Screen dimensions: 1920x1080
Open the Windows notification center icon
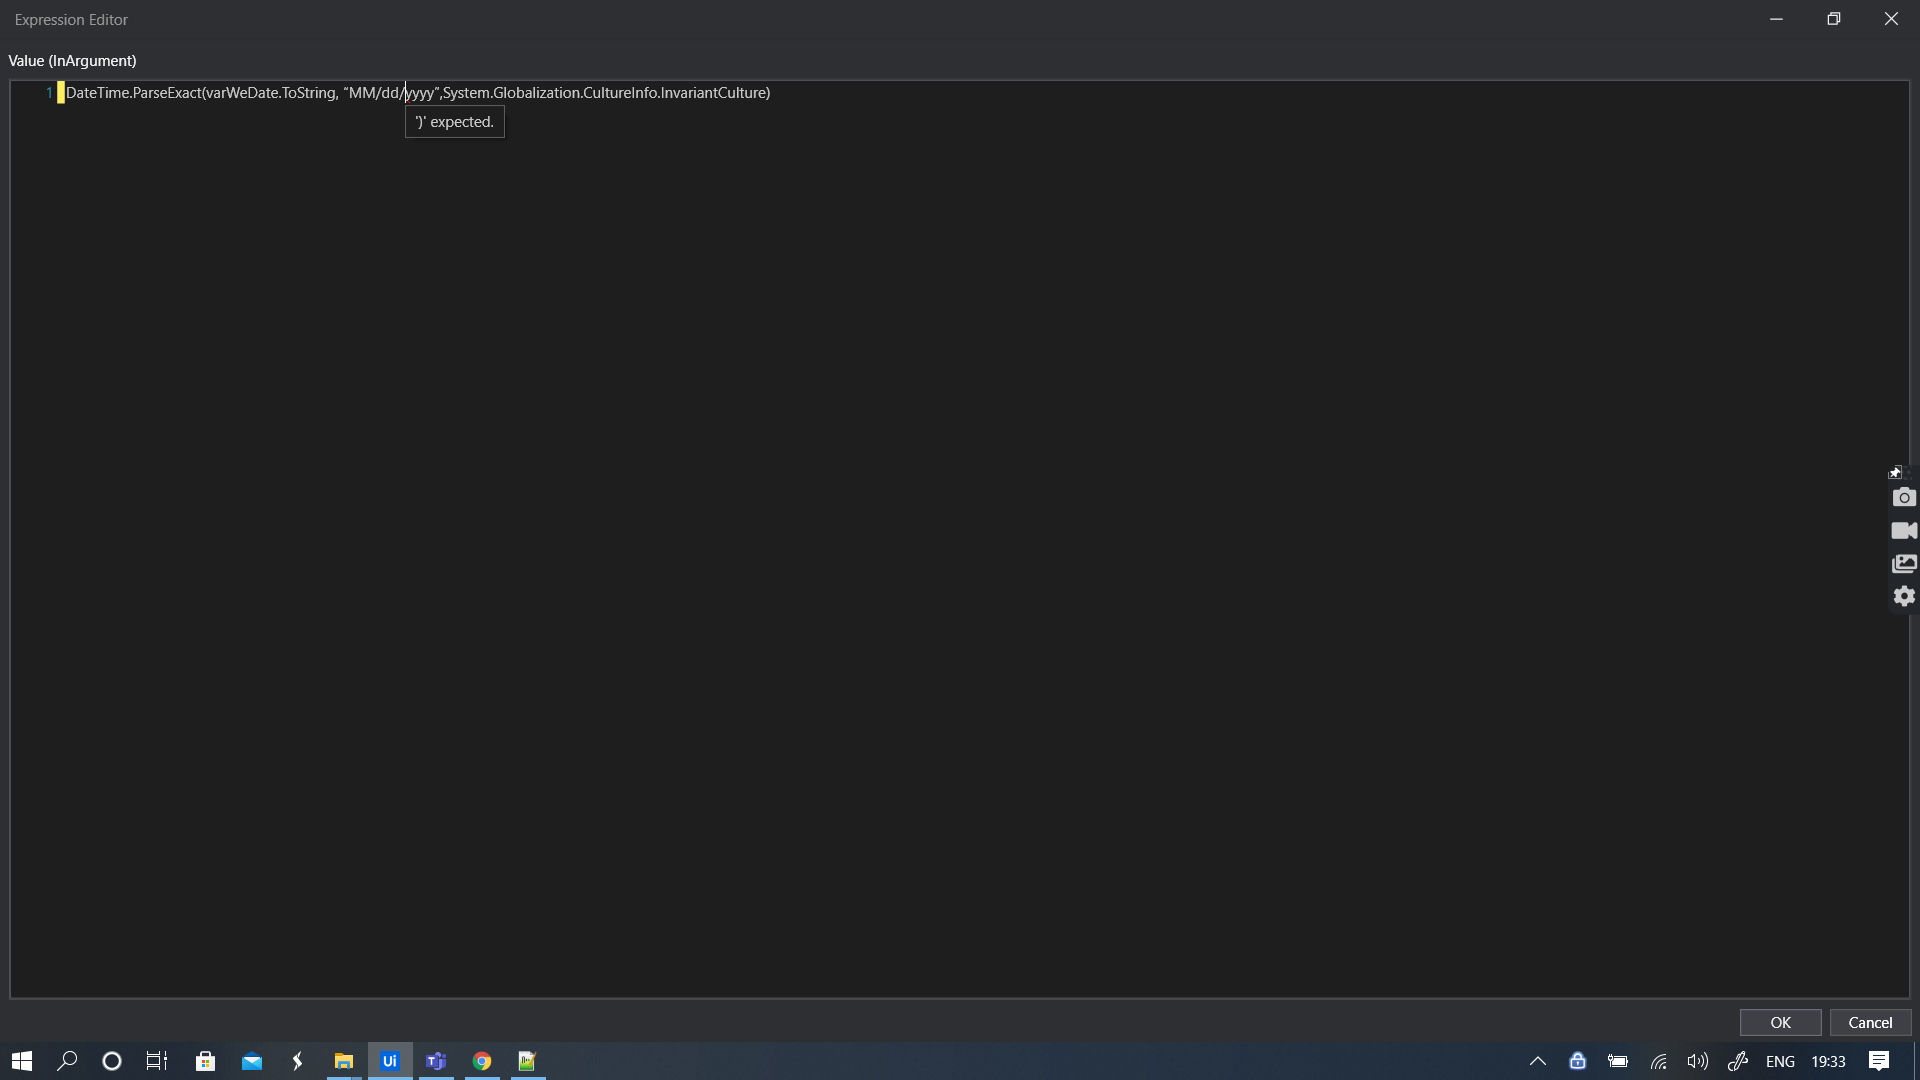tap(1879, 1061)
